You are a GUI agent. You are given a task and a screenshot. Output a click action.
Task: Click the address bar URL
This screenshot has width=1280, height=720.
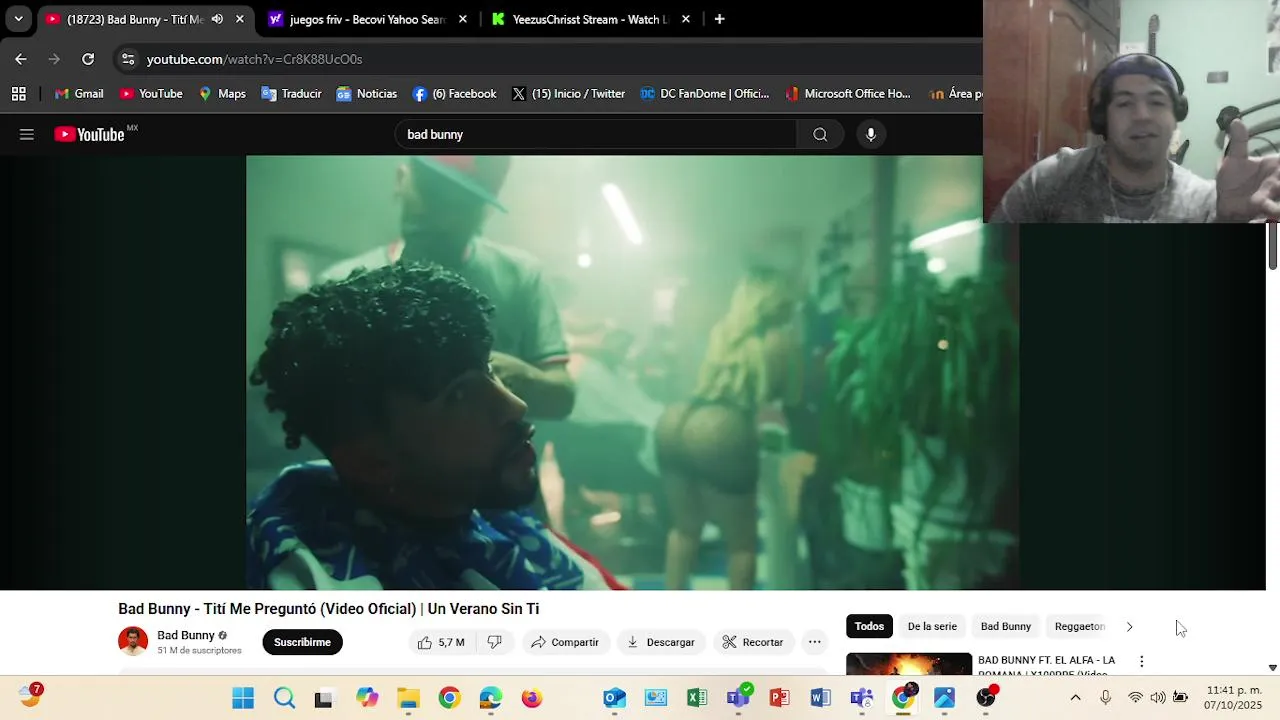pos(254,59)
